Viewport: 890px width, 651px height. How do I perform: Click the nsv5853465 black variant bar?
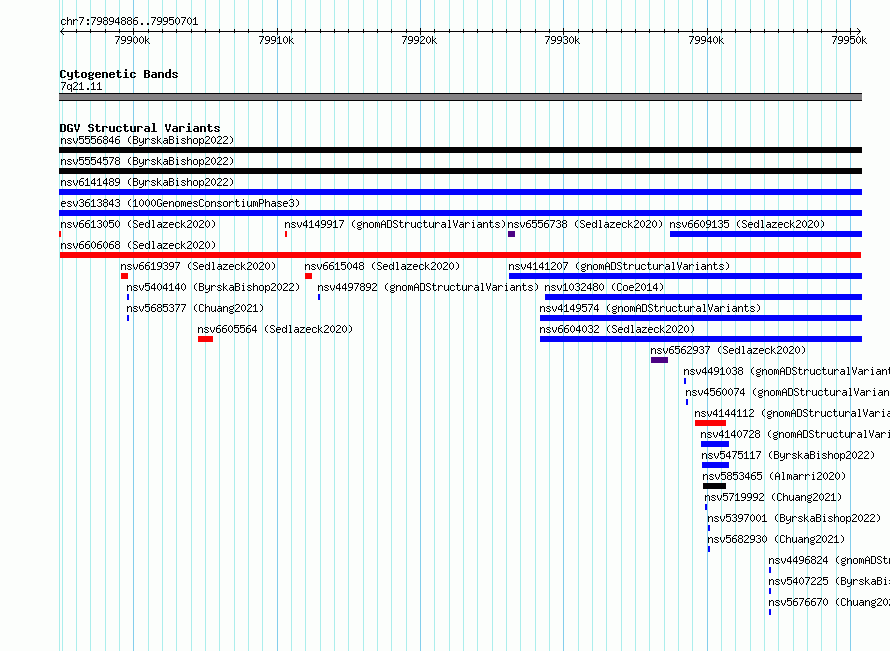click(x=715, y=486)
